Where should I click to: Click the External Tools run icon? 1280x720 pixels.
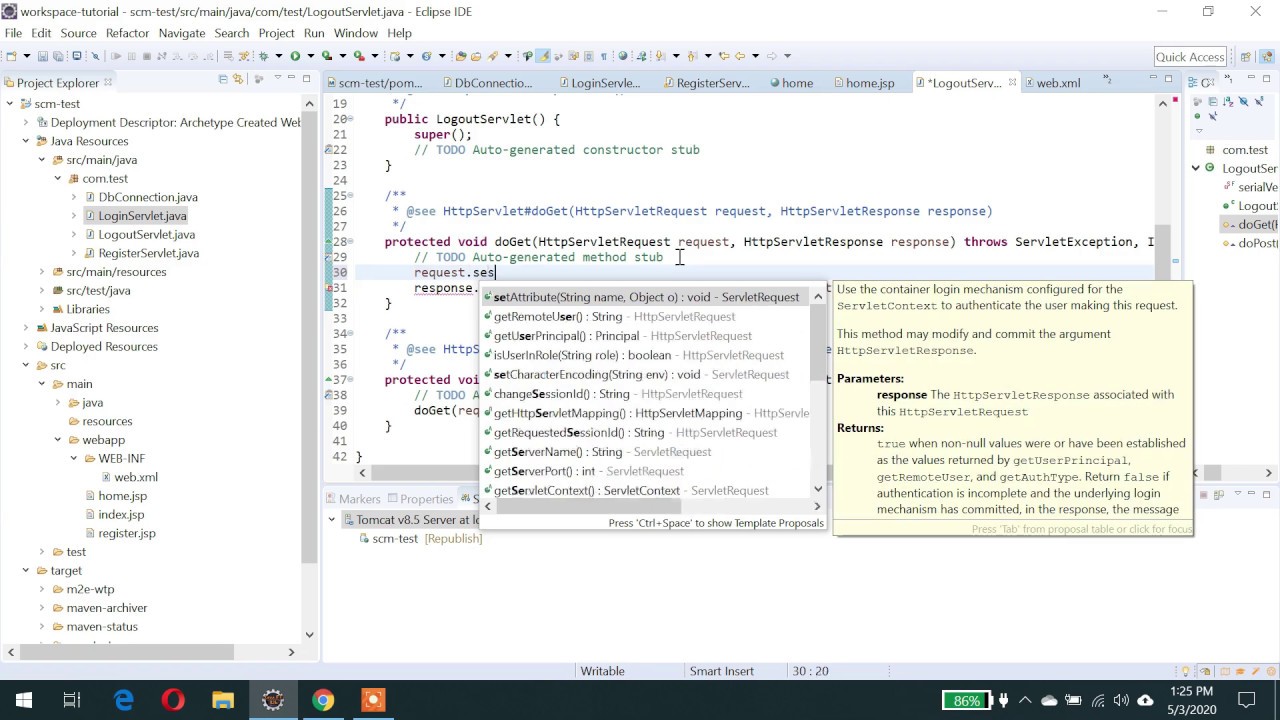359,56
